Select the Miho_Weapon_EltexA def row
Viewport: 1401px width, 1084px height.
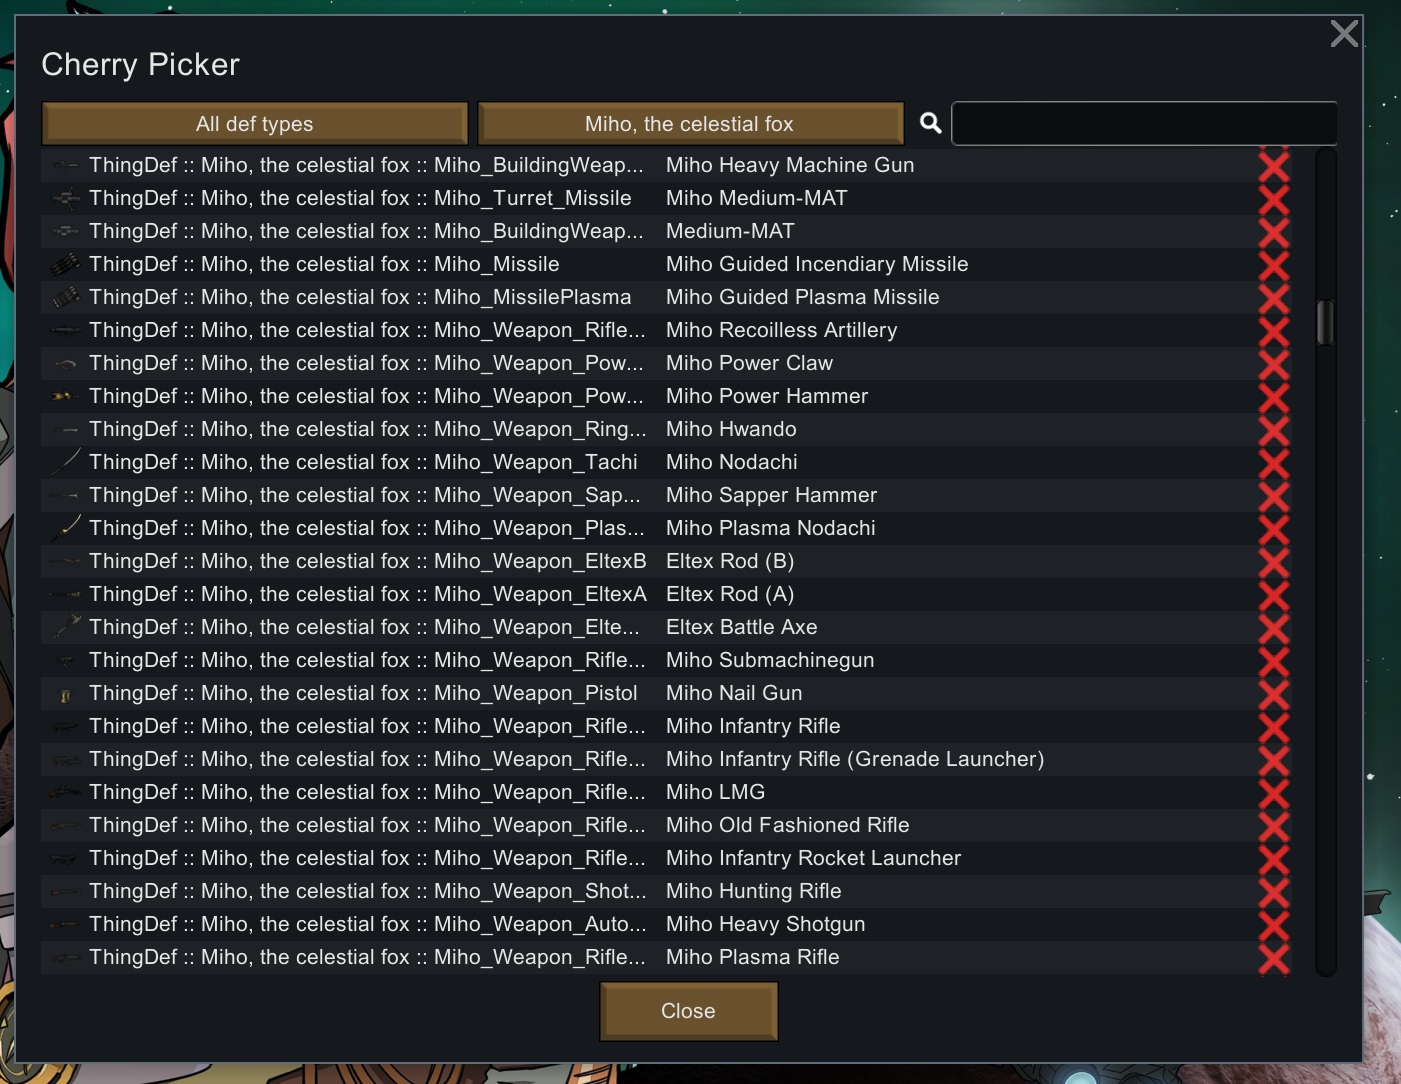[x=666, y=594]
